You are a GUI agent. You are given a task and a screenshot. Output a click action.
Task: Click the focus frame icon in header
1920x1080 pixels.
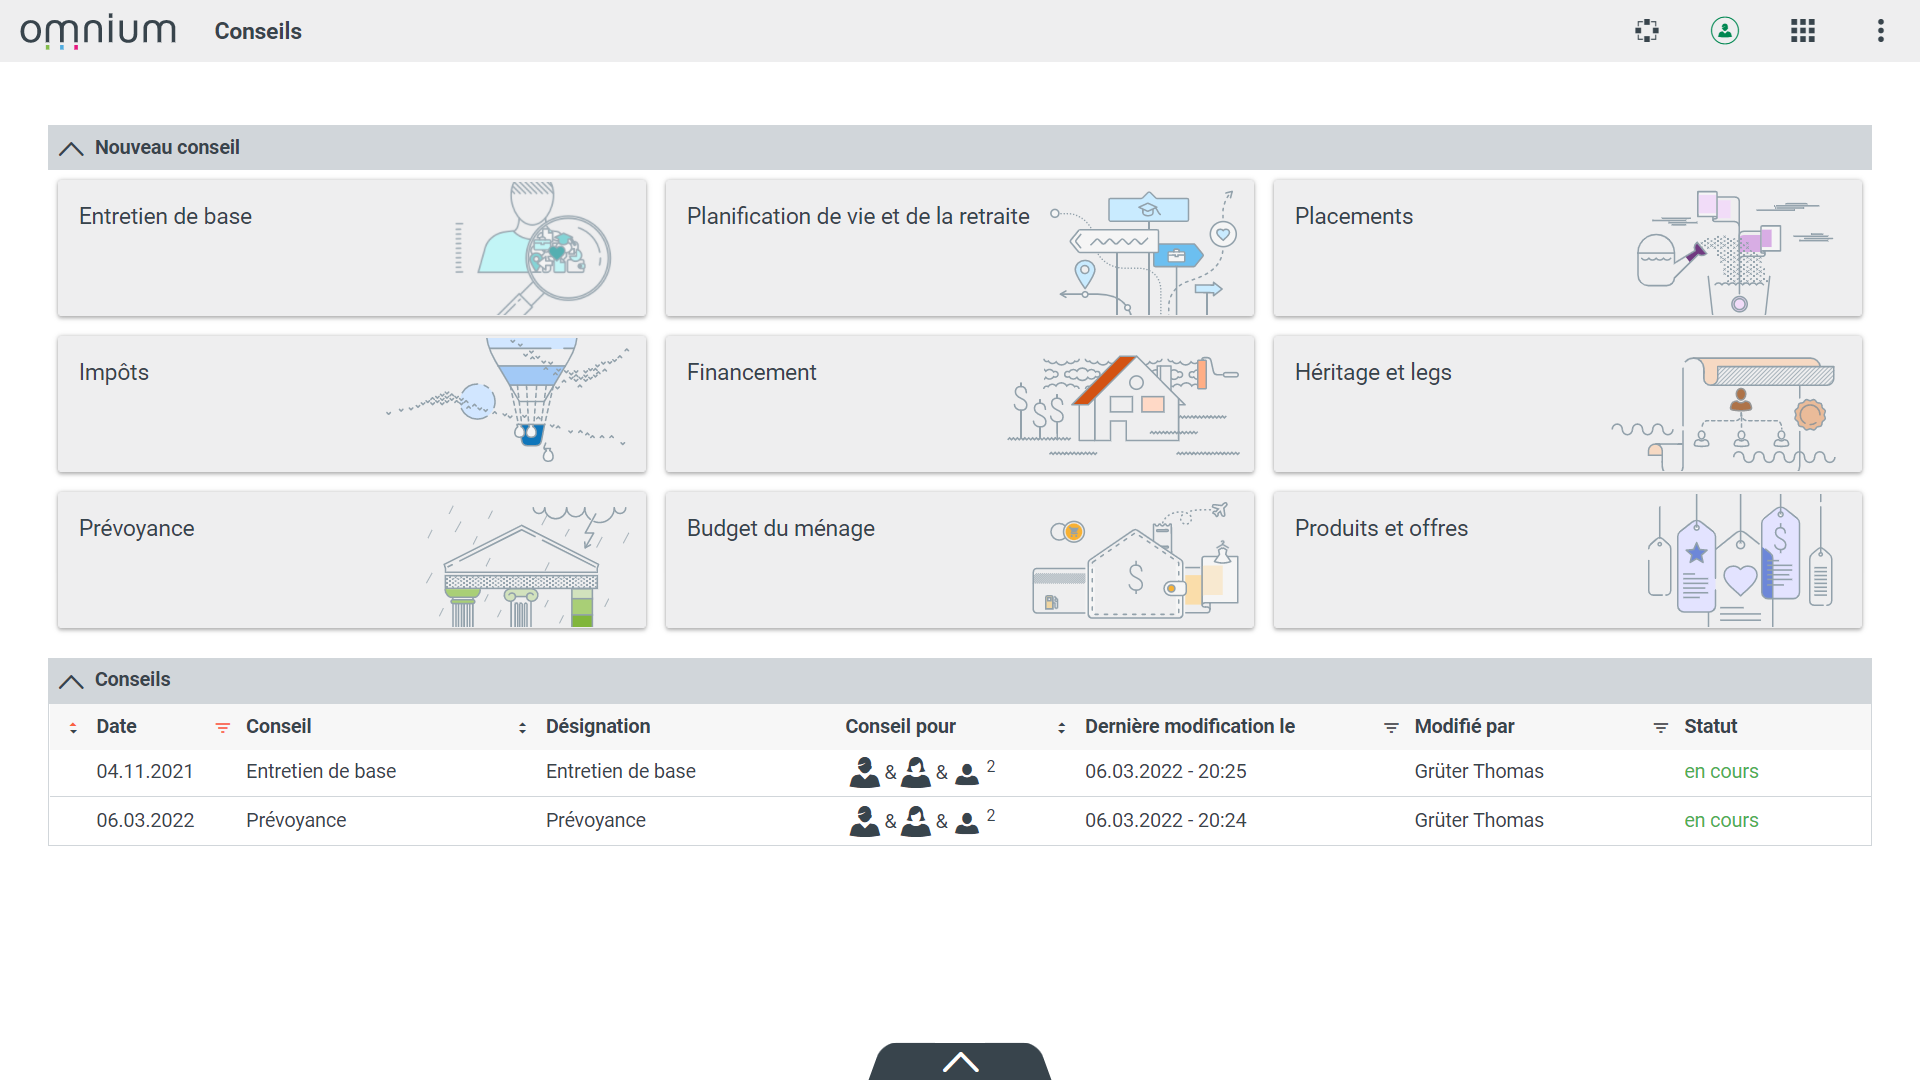[x=1647, y=31]
